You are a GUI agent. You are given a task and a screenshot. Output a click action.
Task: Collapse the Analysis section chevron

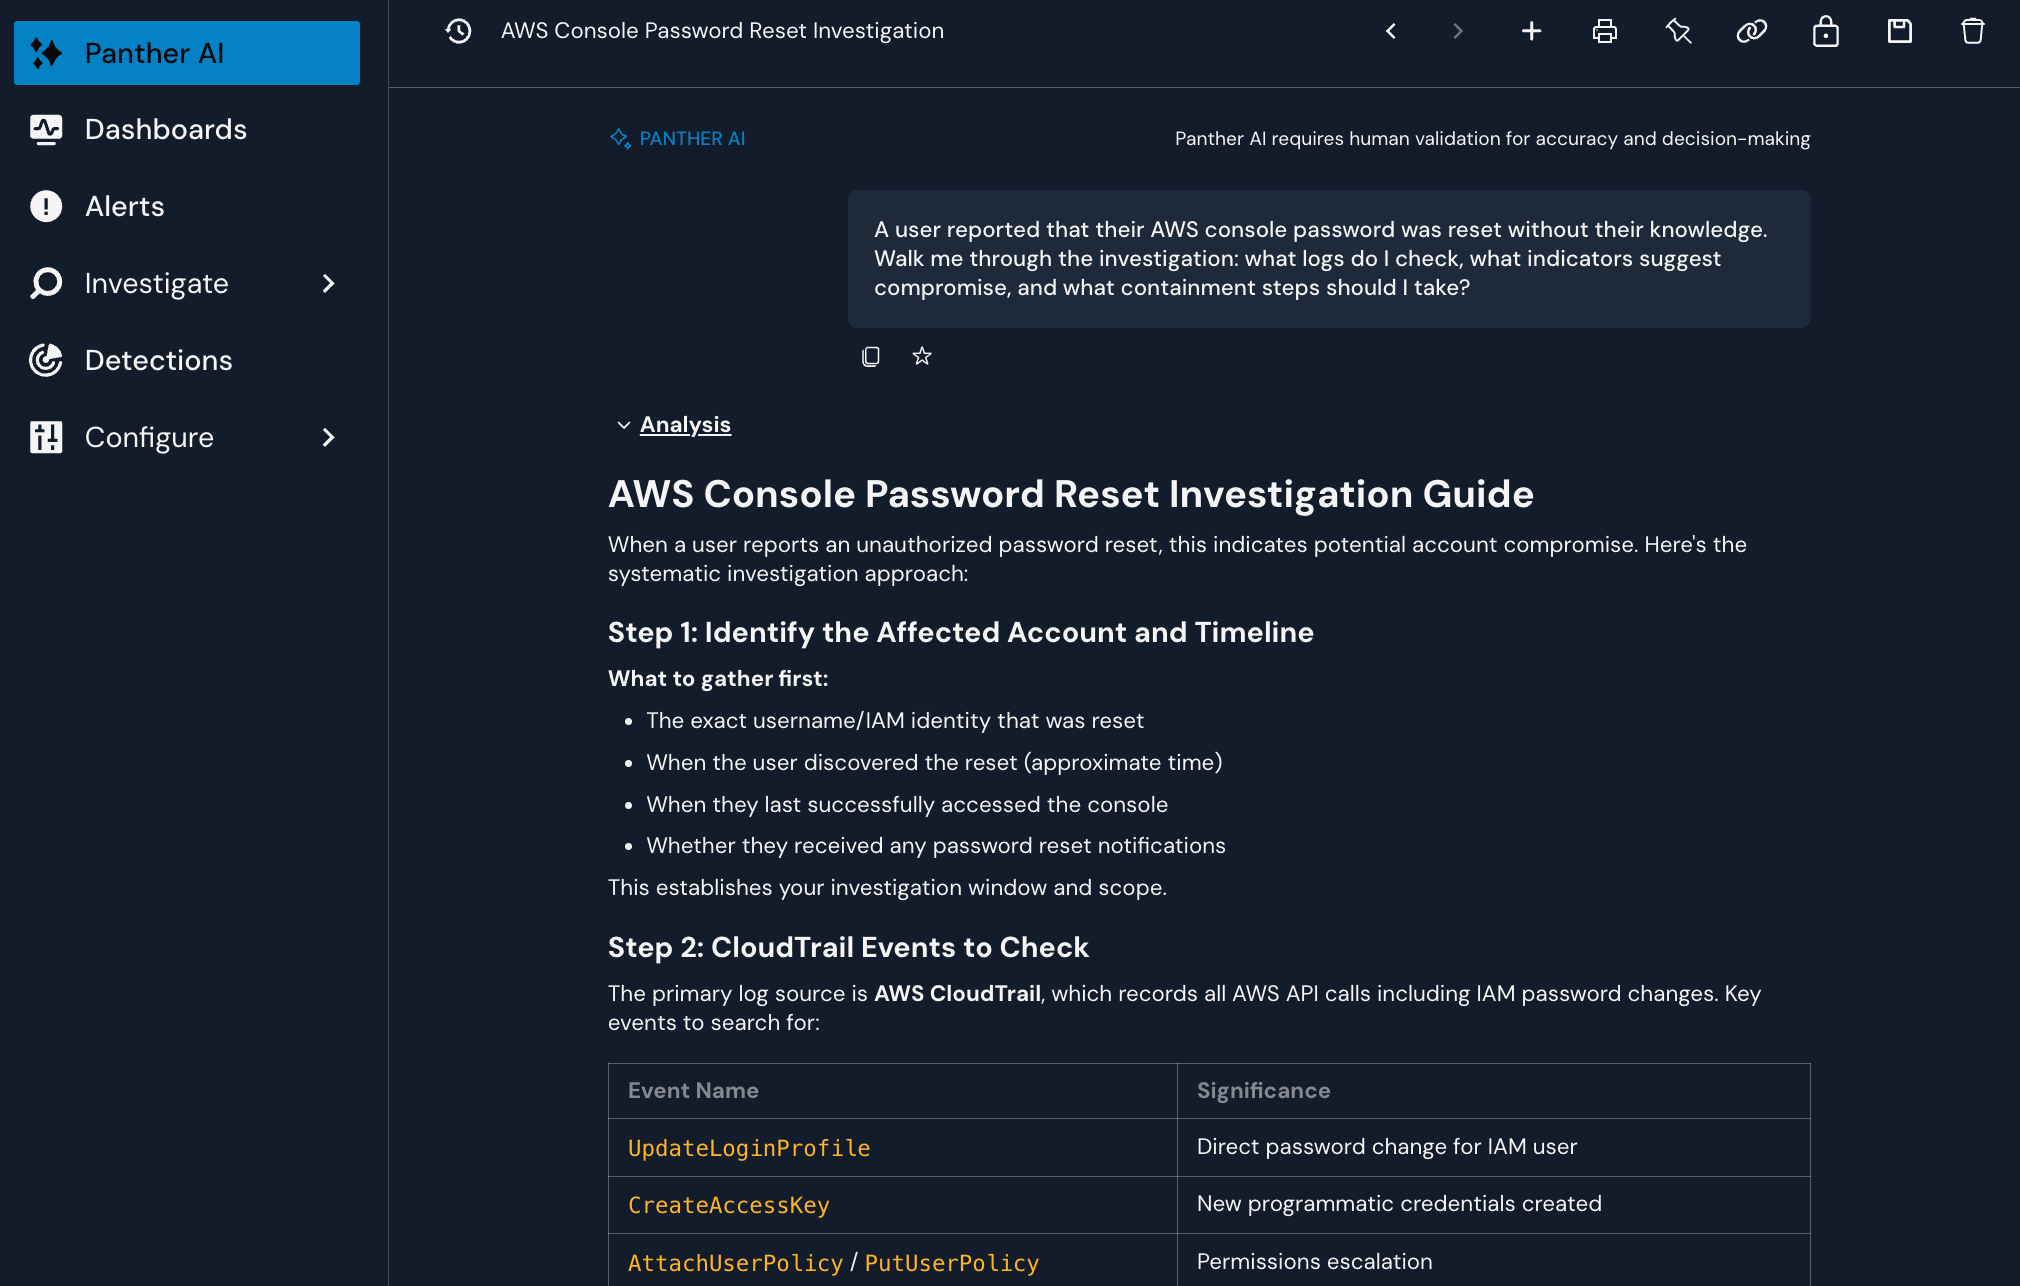pos(623,425)
